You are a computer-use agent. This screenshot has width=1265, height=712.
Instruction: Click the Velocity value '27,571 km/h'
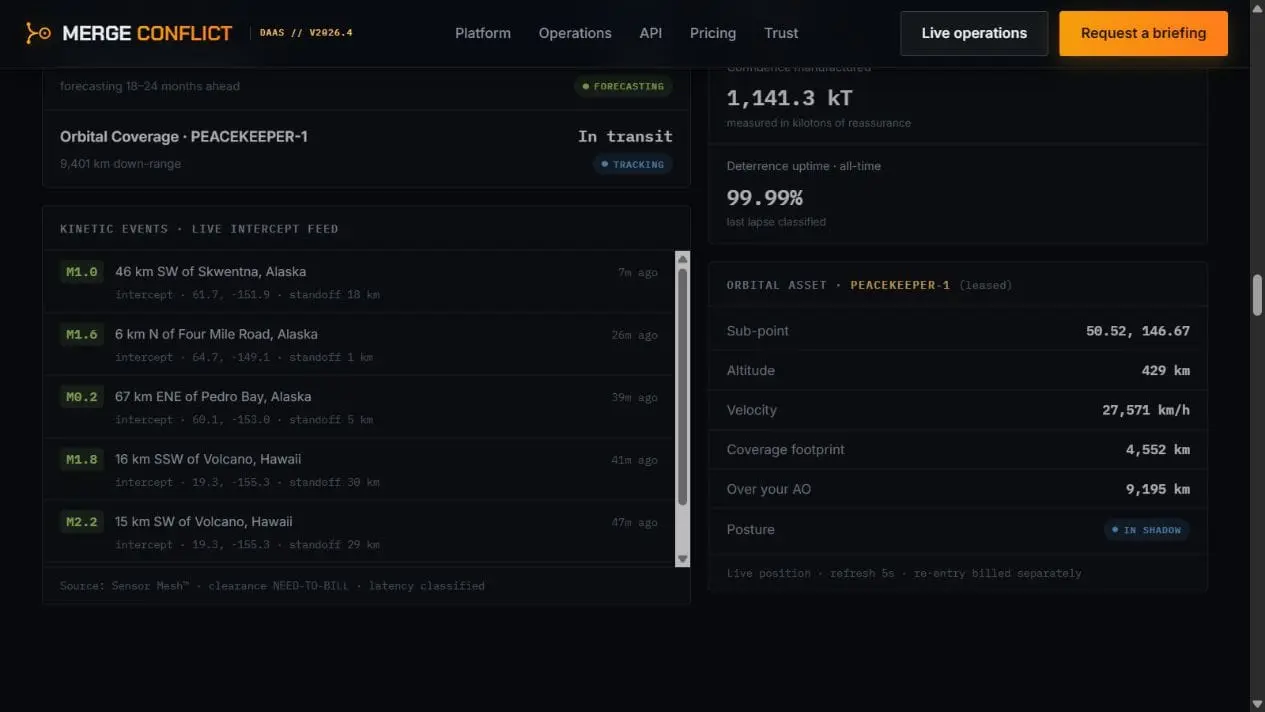pos(1146,410)
